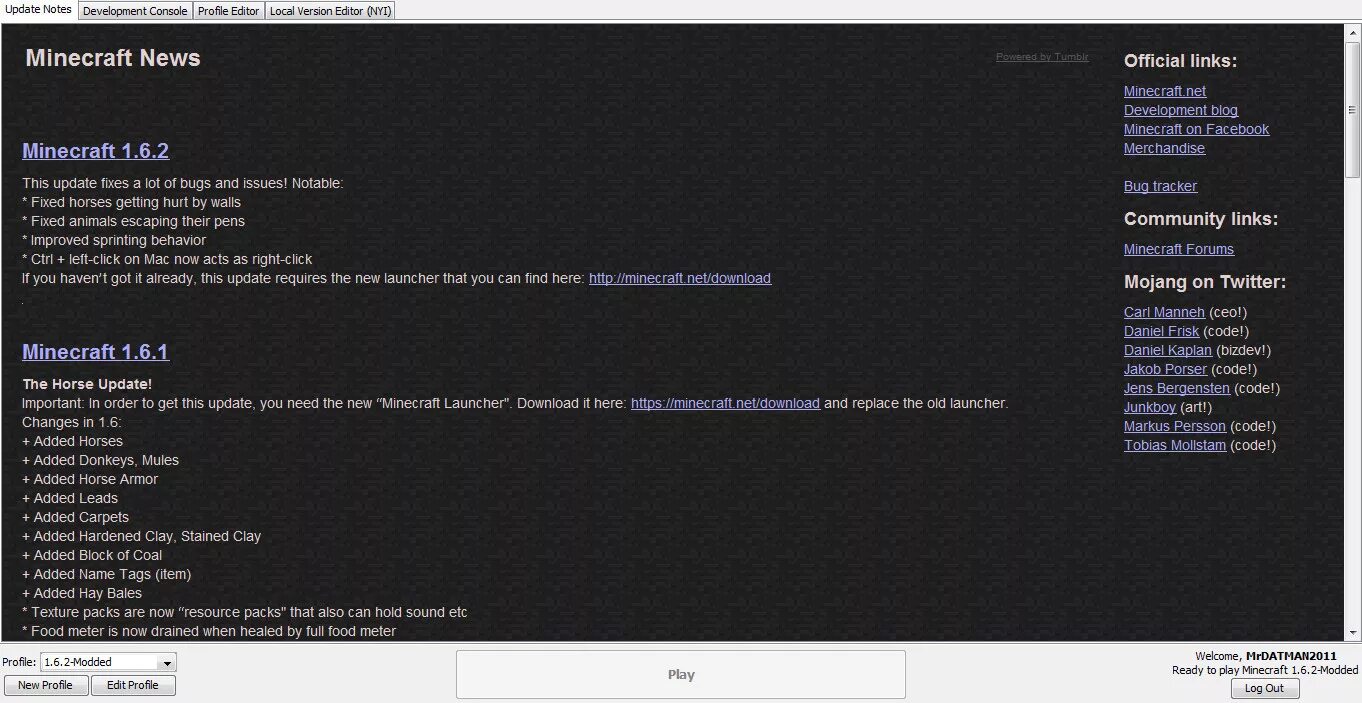Click the text '+ Added Leads'

click(70, 498)
